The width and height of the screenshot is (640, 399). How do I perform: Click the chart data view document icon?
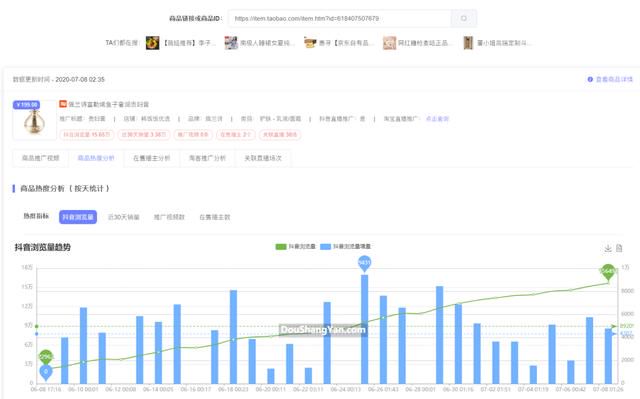tap(619, 248)
